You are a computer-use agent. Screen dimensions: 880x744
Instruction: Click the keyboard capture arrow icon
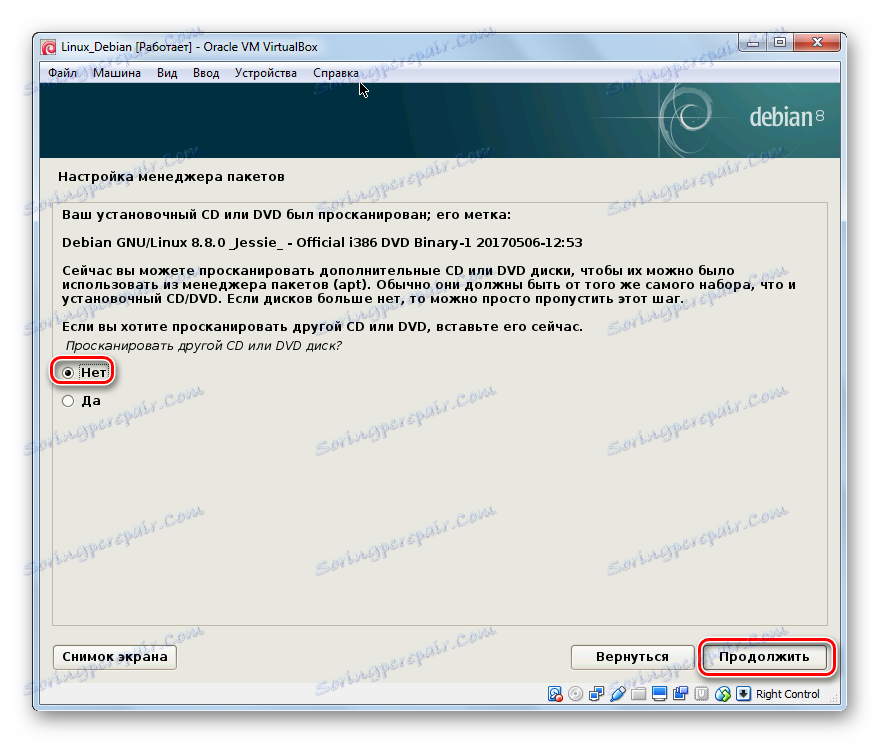(x=743, y=694)
